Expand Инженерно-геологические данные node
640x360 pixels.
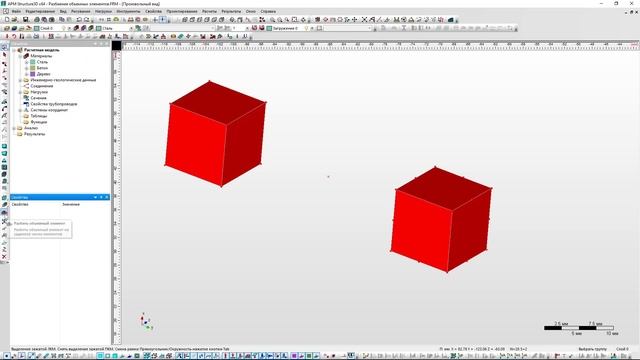(20, 80)
